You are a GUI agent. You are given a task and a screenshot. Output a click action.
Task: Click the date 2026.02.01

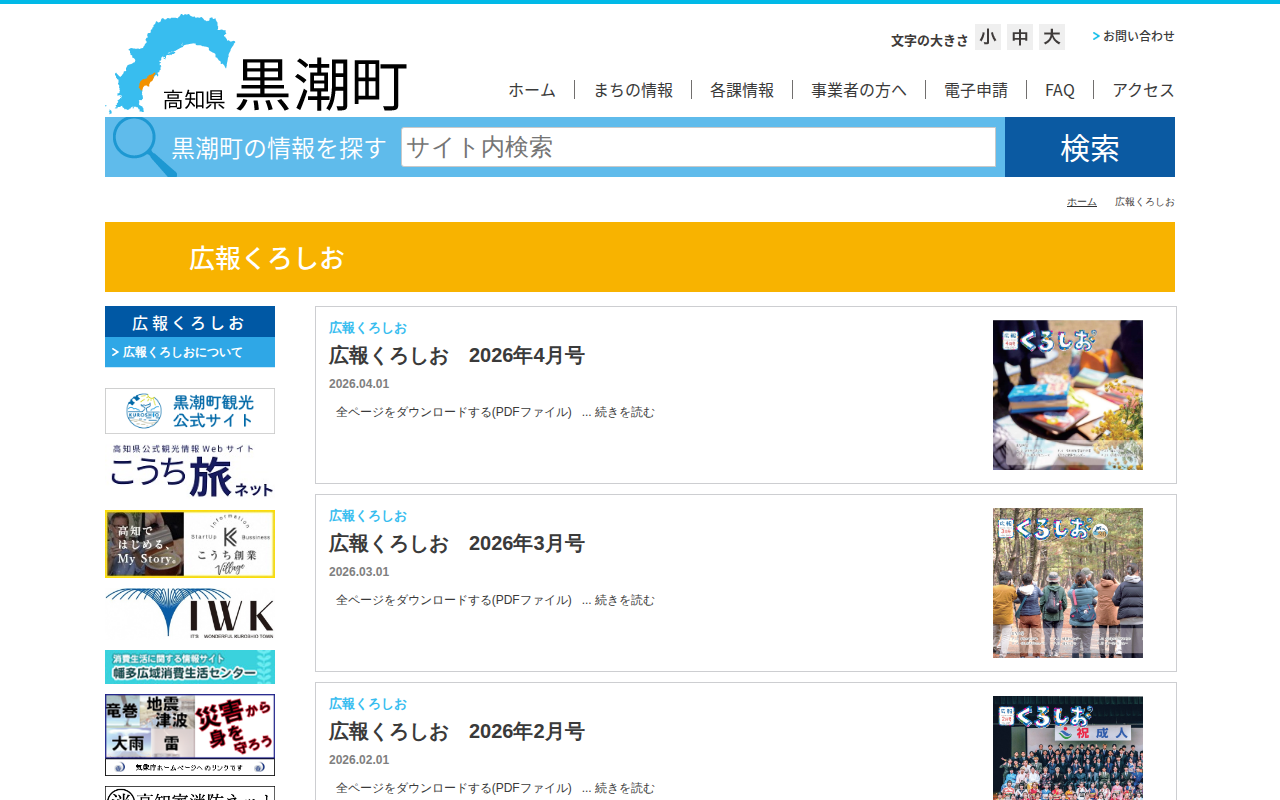coord(359,760)
